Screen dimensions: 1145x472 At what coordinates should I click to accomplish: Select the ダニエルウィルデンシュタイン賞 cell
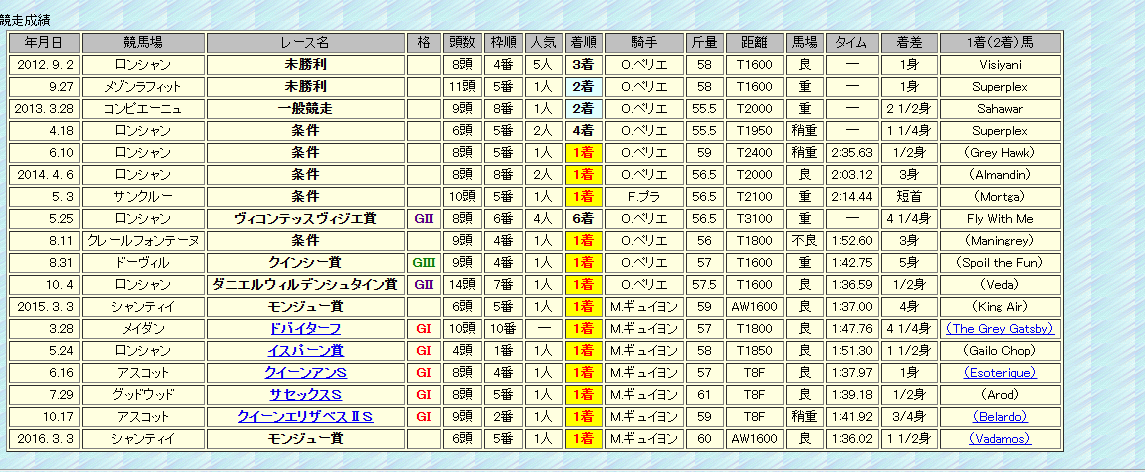click(x=305, y=285)
